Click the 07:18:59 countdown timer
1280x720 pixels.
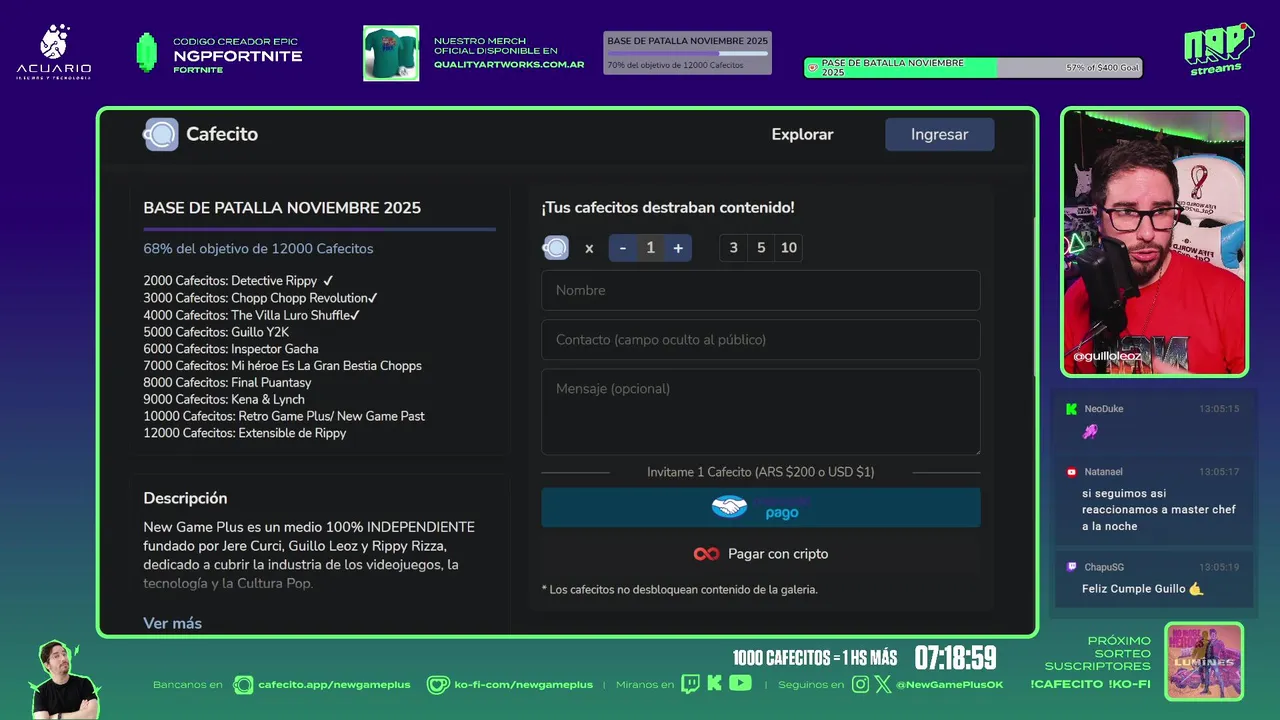[955, 657]
